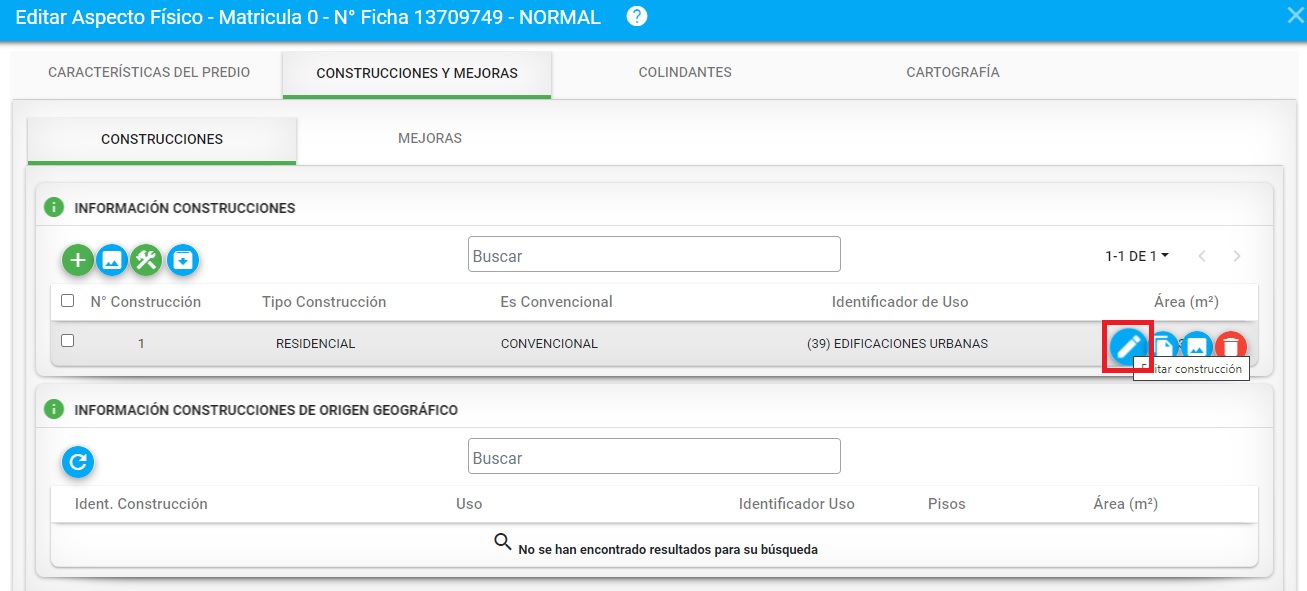
Task: Check the box for construction 1
Action: [67, 340]
